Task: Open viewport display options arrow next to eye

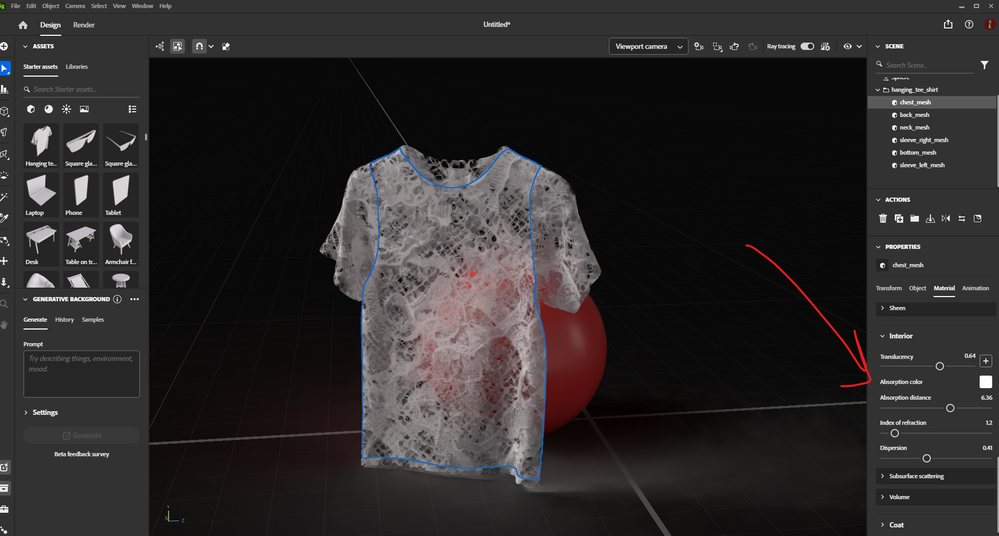Action: click(x=859, y=47)
